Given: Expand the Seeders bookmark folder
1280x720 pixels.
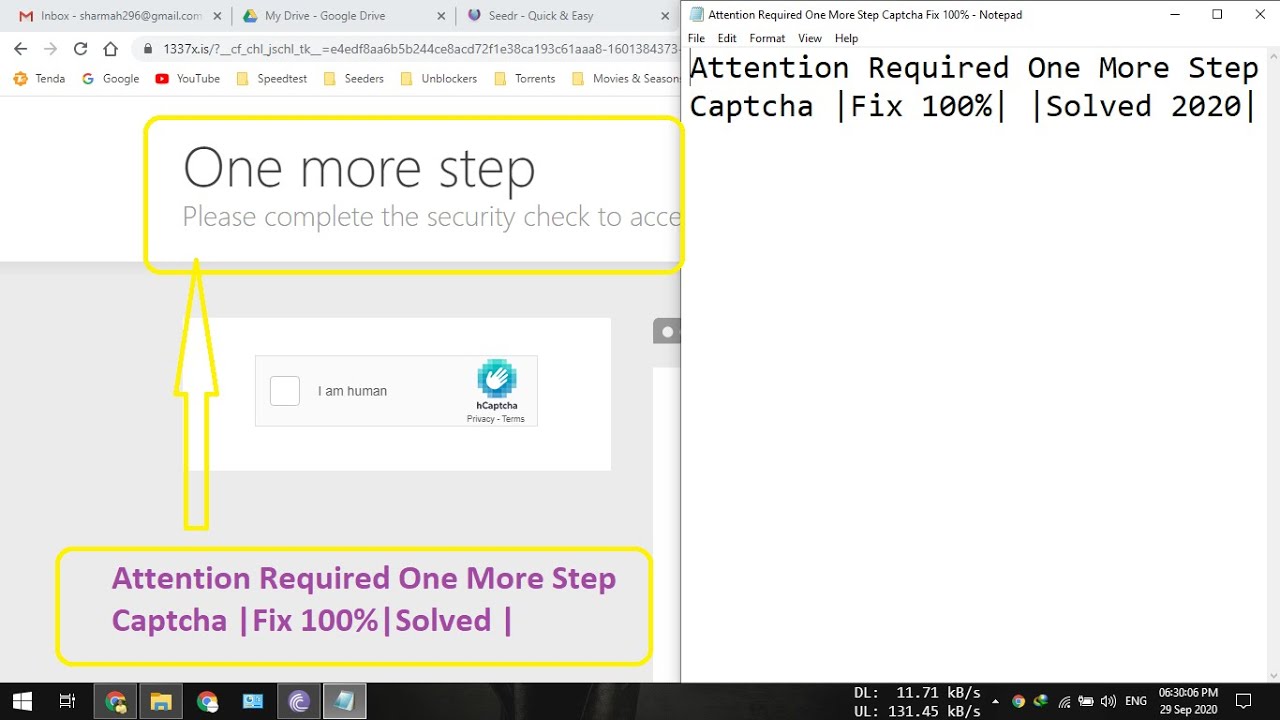Looking at the screenshot, I should (x=354, y=79).
